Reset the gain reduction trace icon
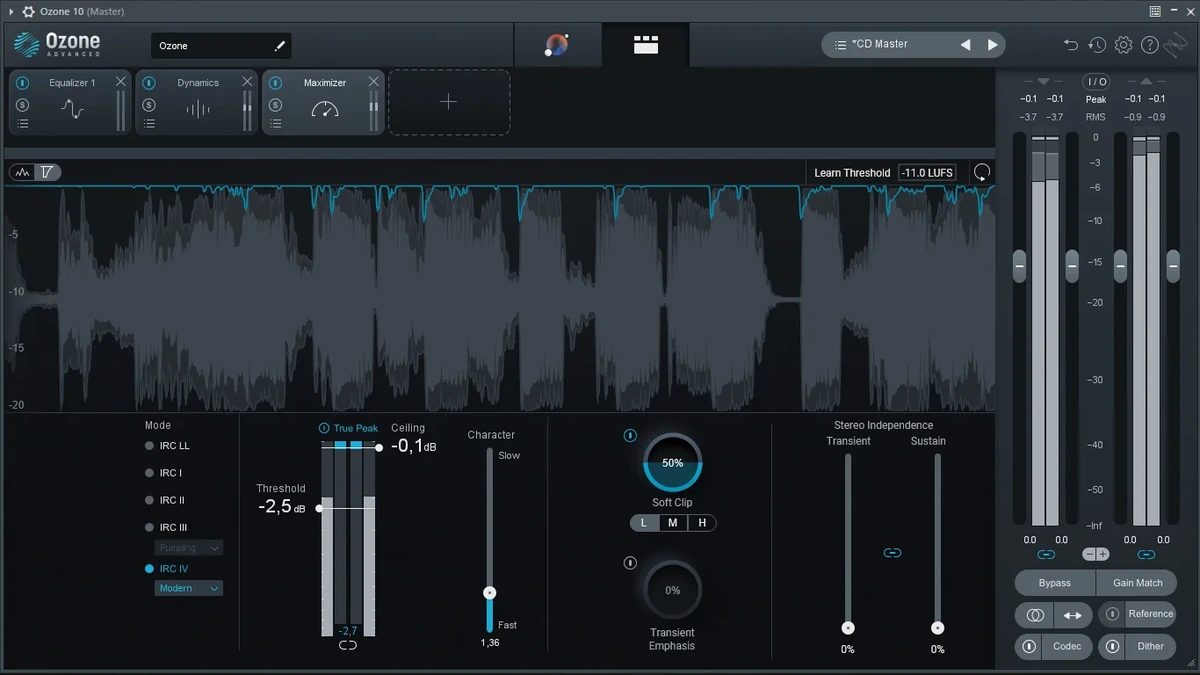The image size is (1200, 675). [x=981, y=173]
